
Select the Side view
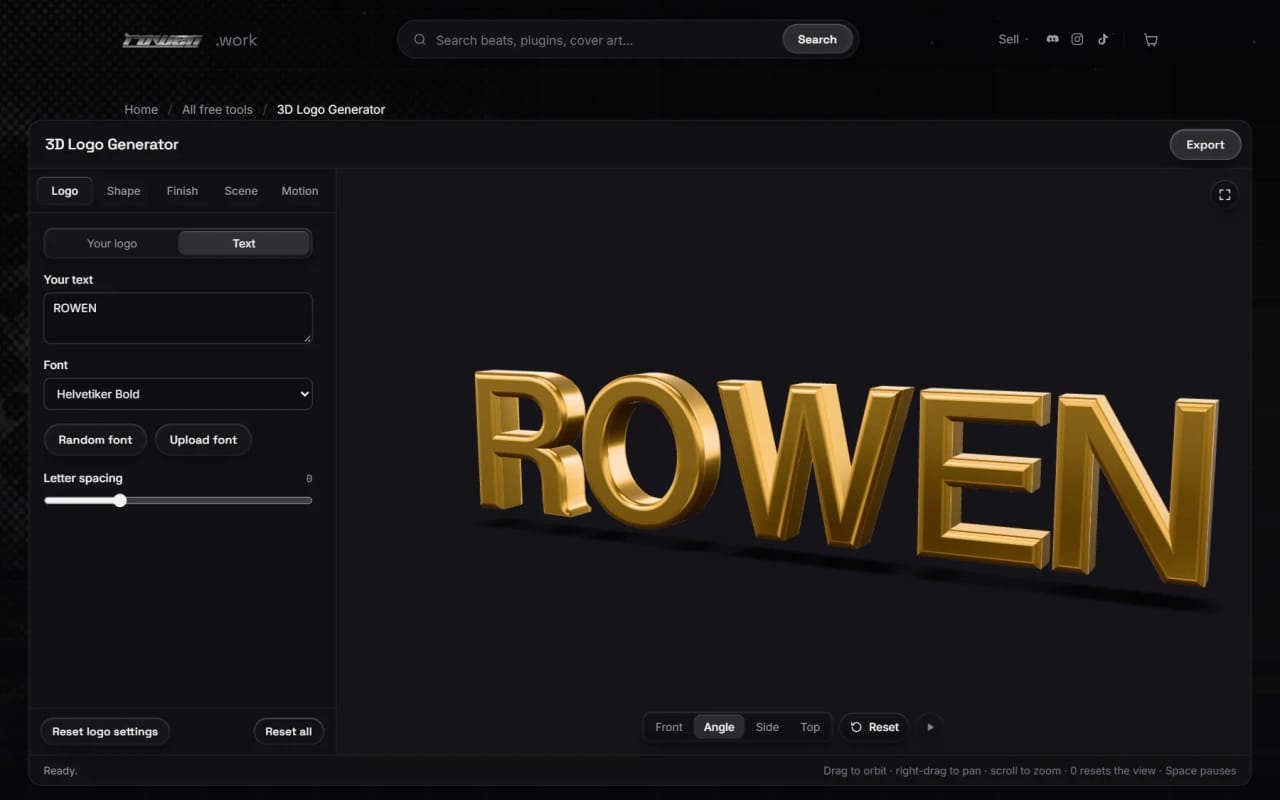click(767, 727)
